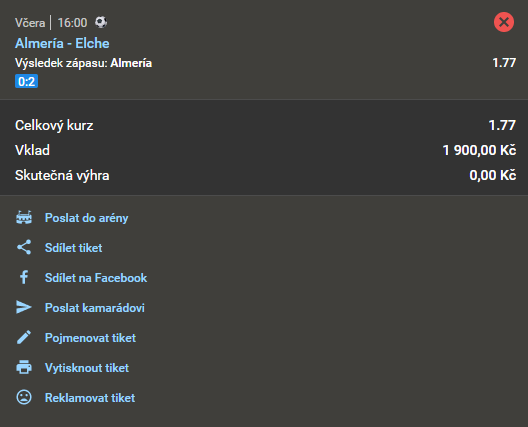Select Poslat do arény option
528x427 pixels.
tap(87, 218)
